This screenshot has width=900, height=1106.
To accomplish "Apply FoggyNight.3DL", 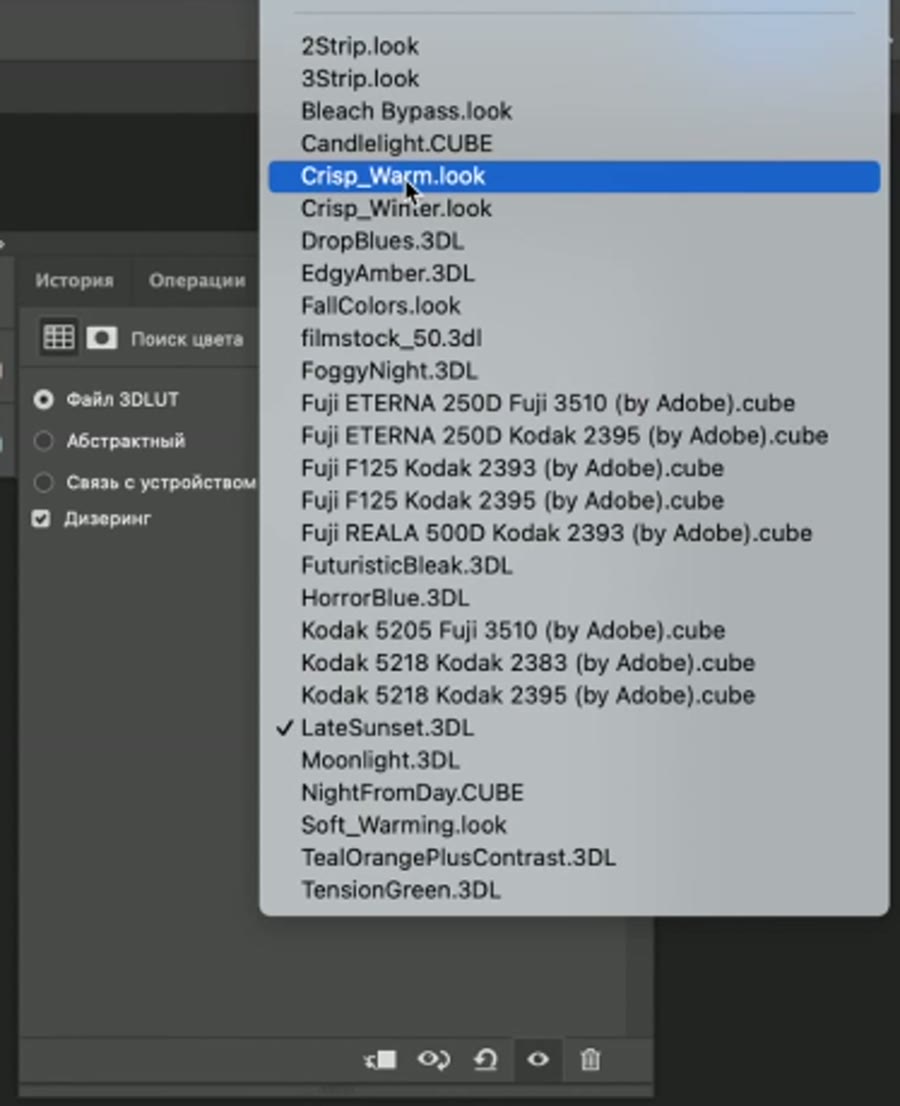I will [574, 371].
